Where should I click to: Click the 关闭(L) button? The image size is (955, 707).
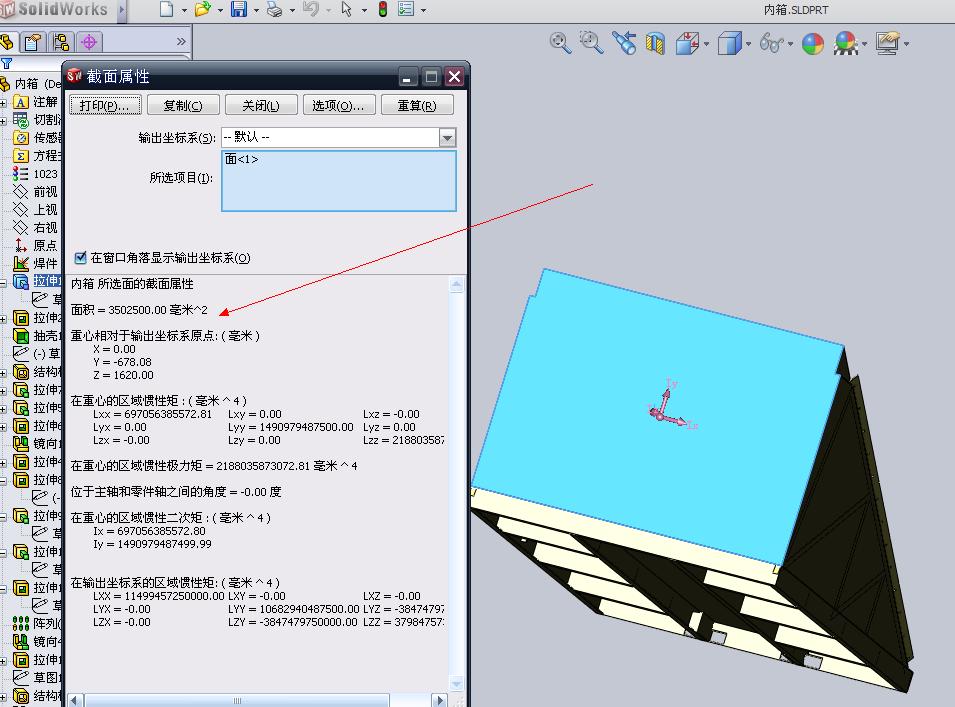[x=261, y=105]
